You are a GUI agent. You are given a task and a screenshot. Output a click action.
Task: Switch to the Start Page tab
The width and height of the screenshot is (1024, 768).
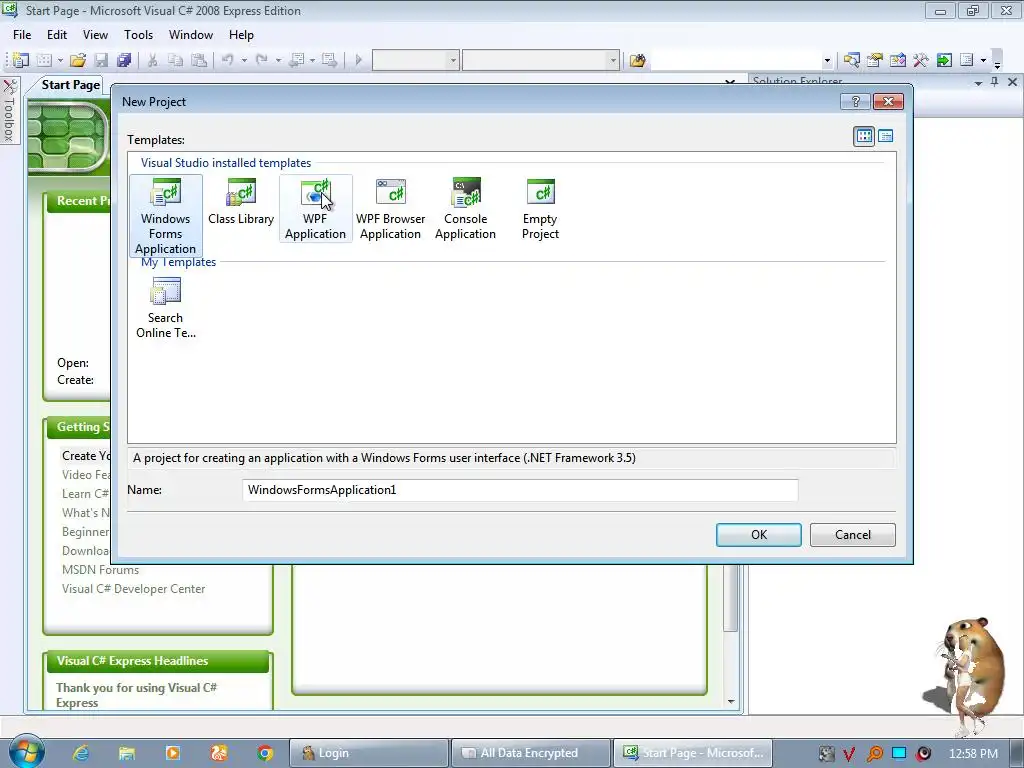(71, 85)
